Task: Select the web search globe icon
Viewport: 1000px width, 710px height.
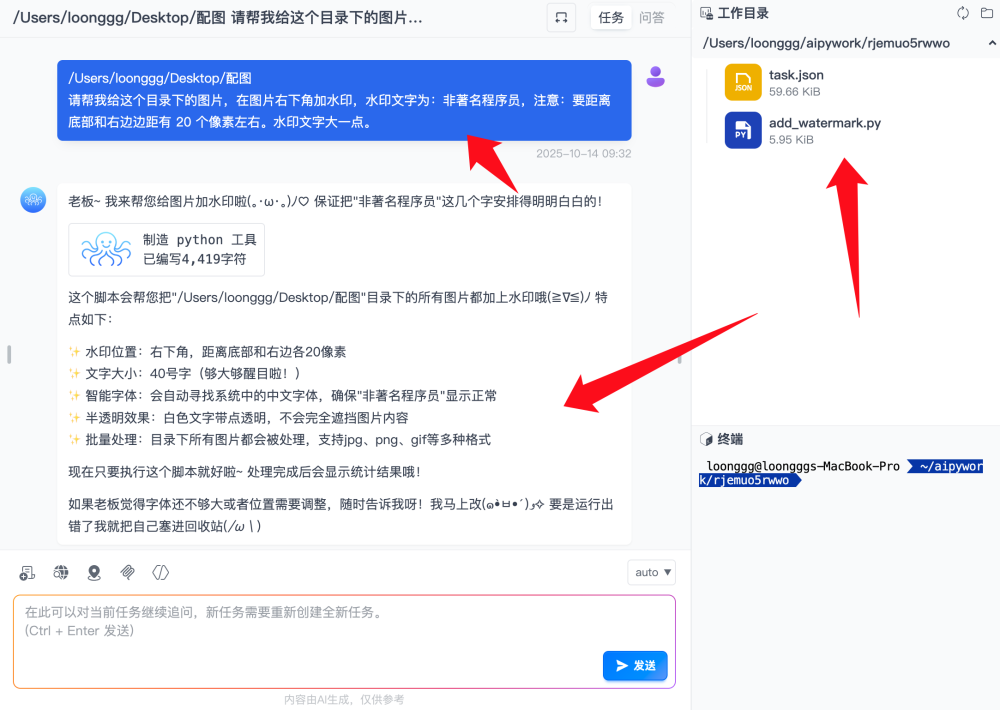Action: click(x=60, y=572)
